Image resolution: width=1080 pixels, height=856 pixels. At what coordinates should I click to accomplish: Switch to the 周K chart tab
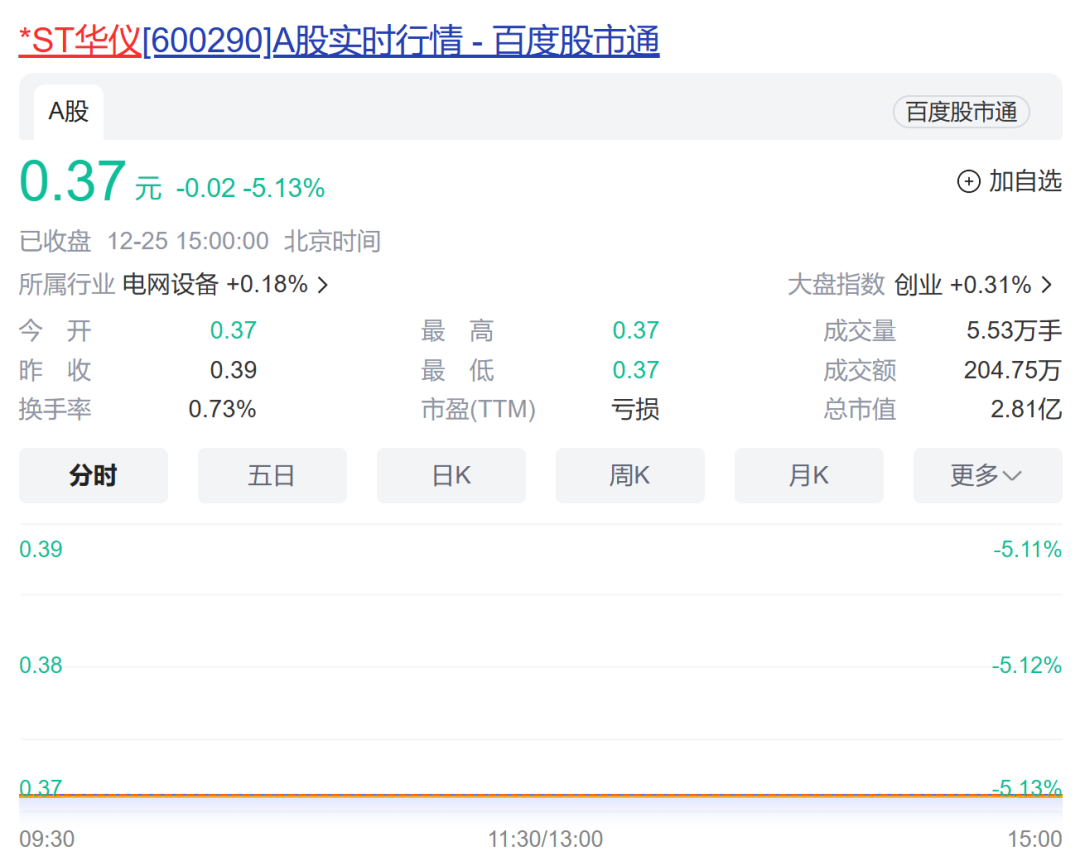630,476
